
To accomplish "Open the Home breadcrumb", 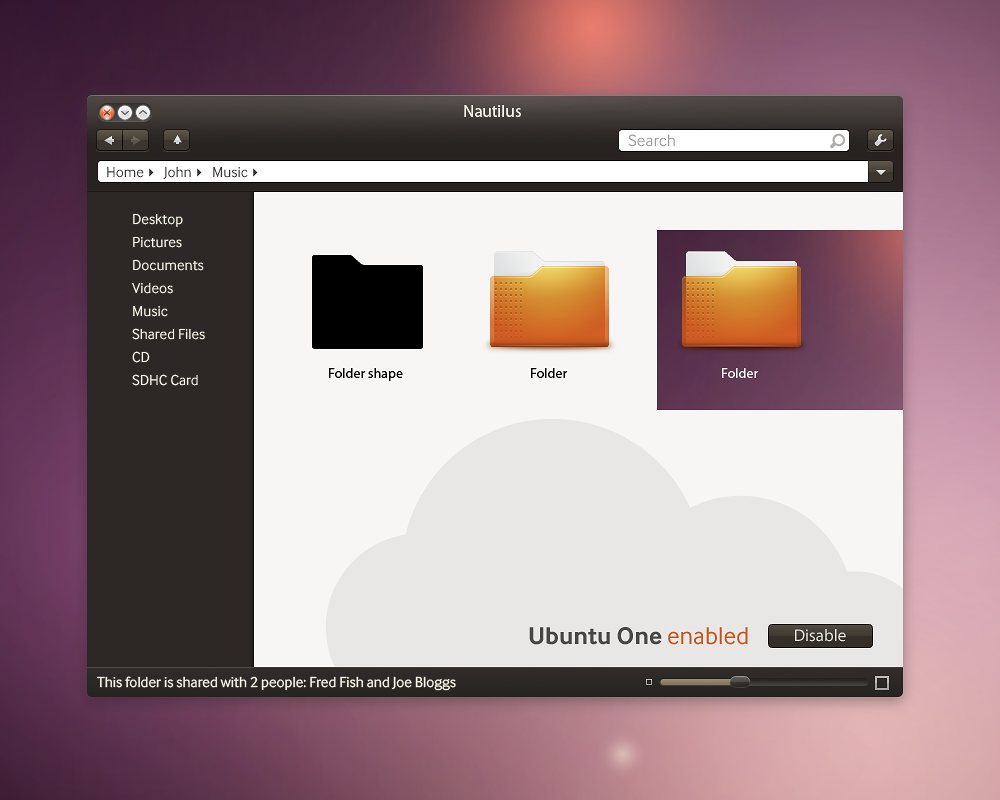I will coord(124,172).
